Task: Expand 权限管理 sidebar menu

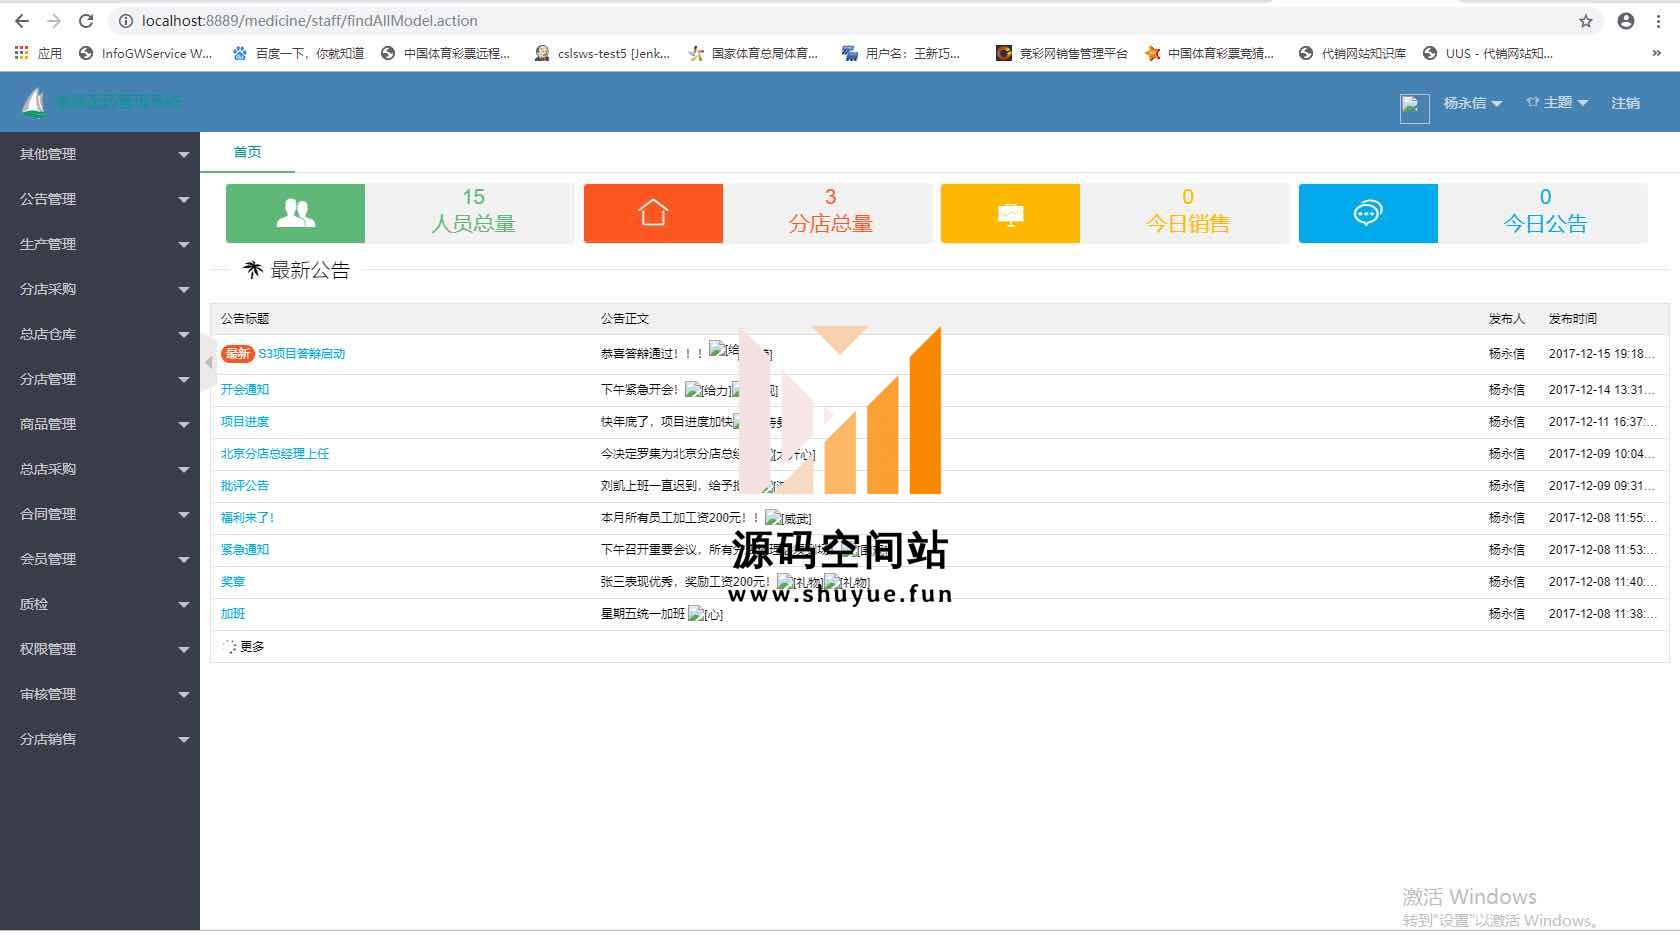Action: point(100,649)
